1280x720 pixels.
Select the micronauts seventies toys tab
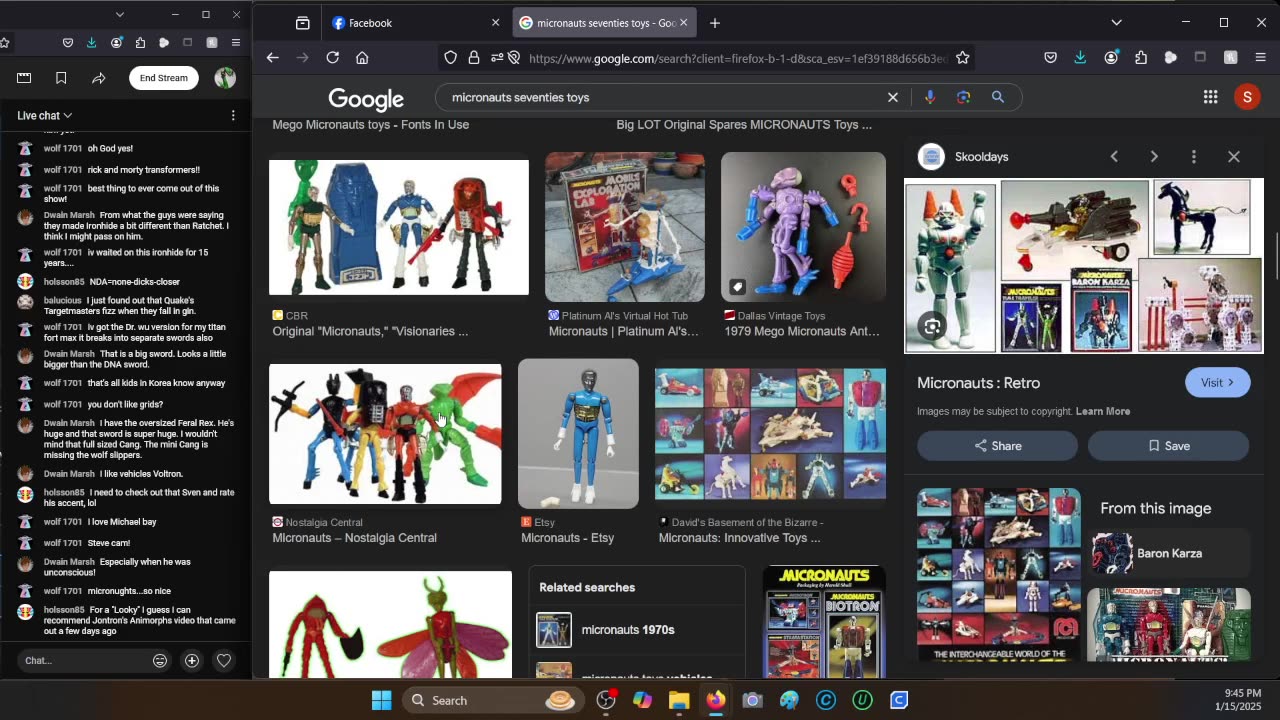tap(605, 23)
